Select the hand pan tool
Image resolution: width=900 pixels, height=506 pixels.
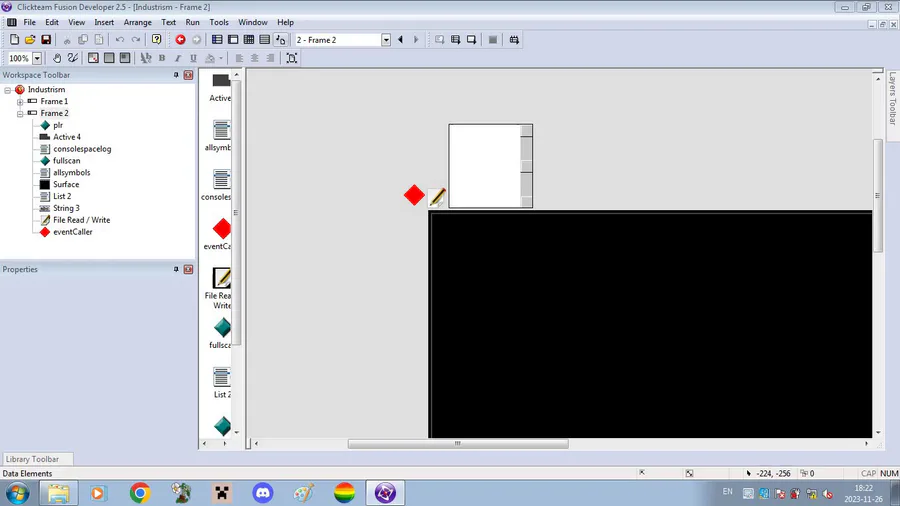tap(57, 58)
